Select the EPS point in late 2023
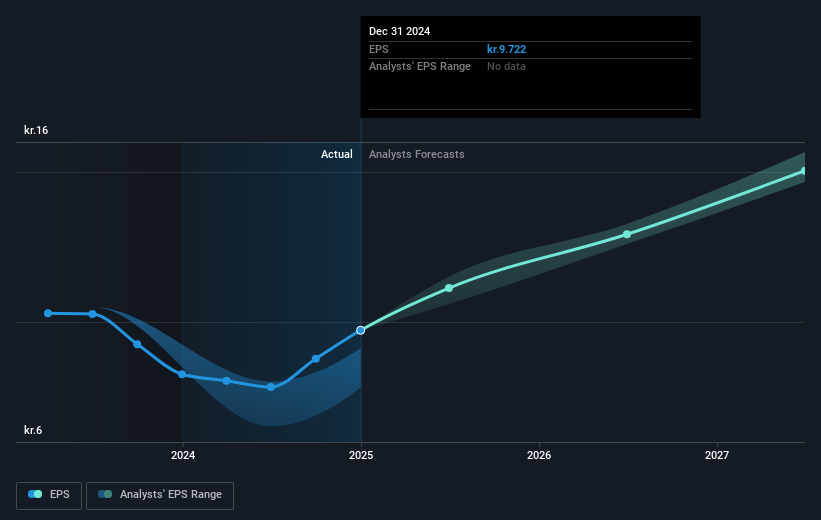 tap(137, 344)
